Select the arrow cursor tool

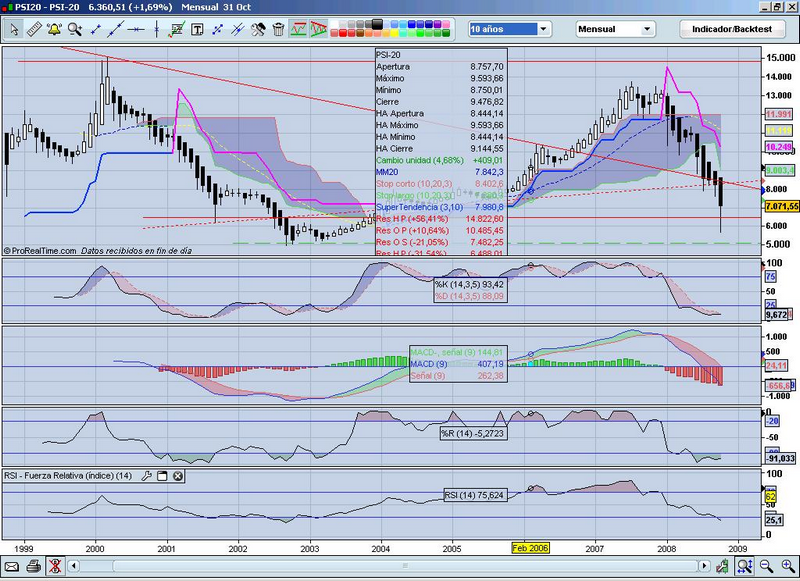(15, 30)
